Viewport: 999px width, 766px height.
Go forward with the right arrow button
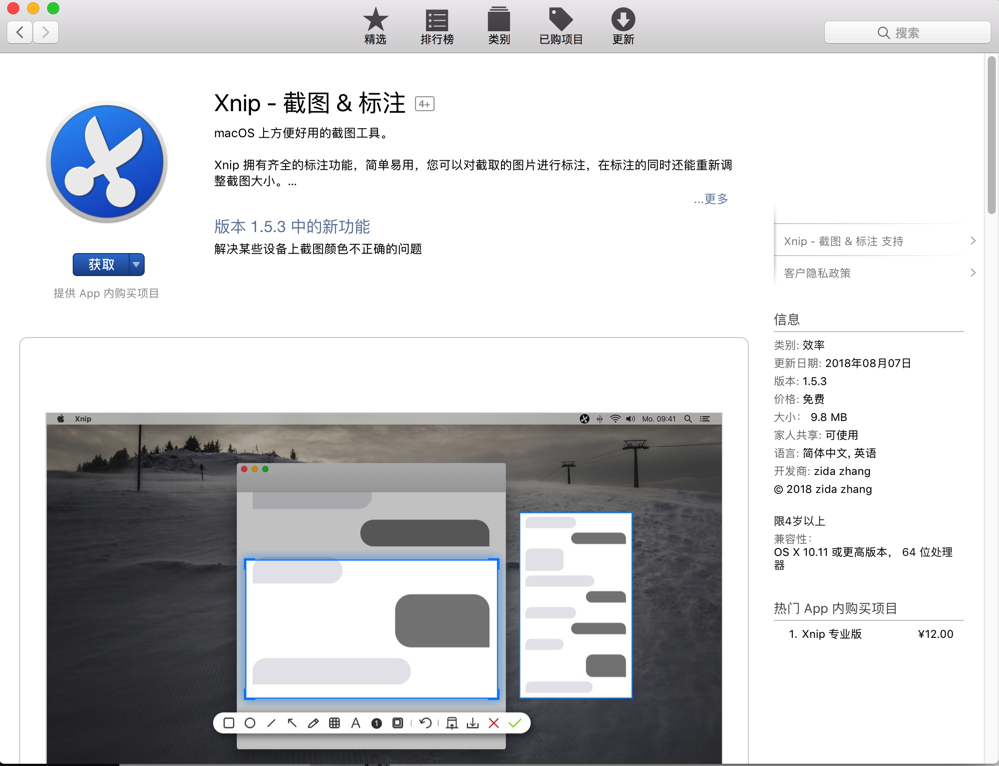[x=46, y=32]
